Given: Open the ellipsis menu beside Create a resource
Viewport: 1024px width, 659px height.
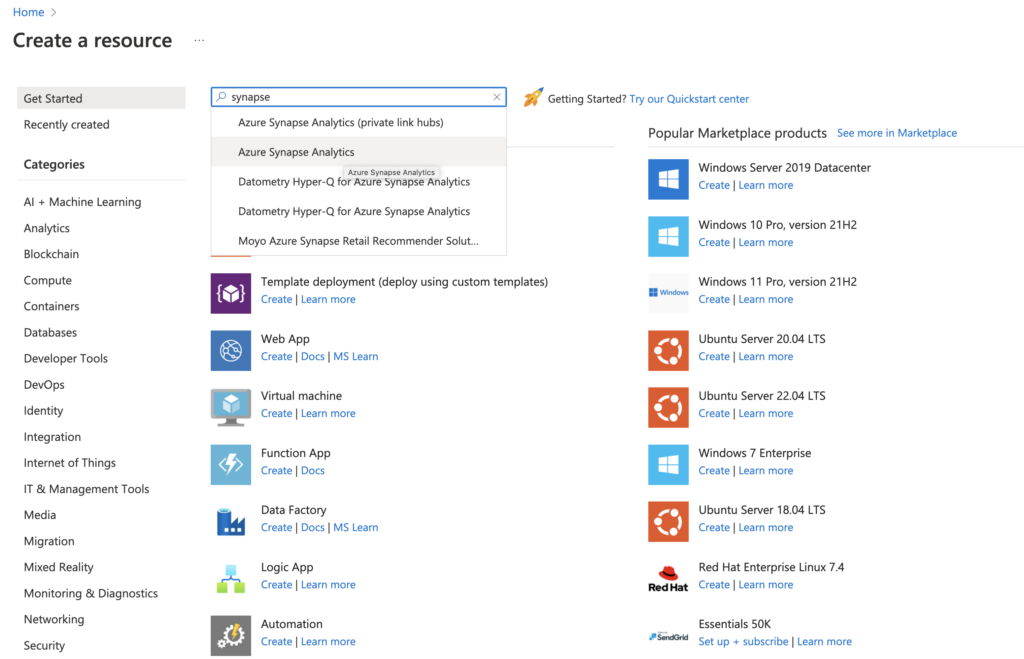Looking at the screenshot, I should coord(199,41).
